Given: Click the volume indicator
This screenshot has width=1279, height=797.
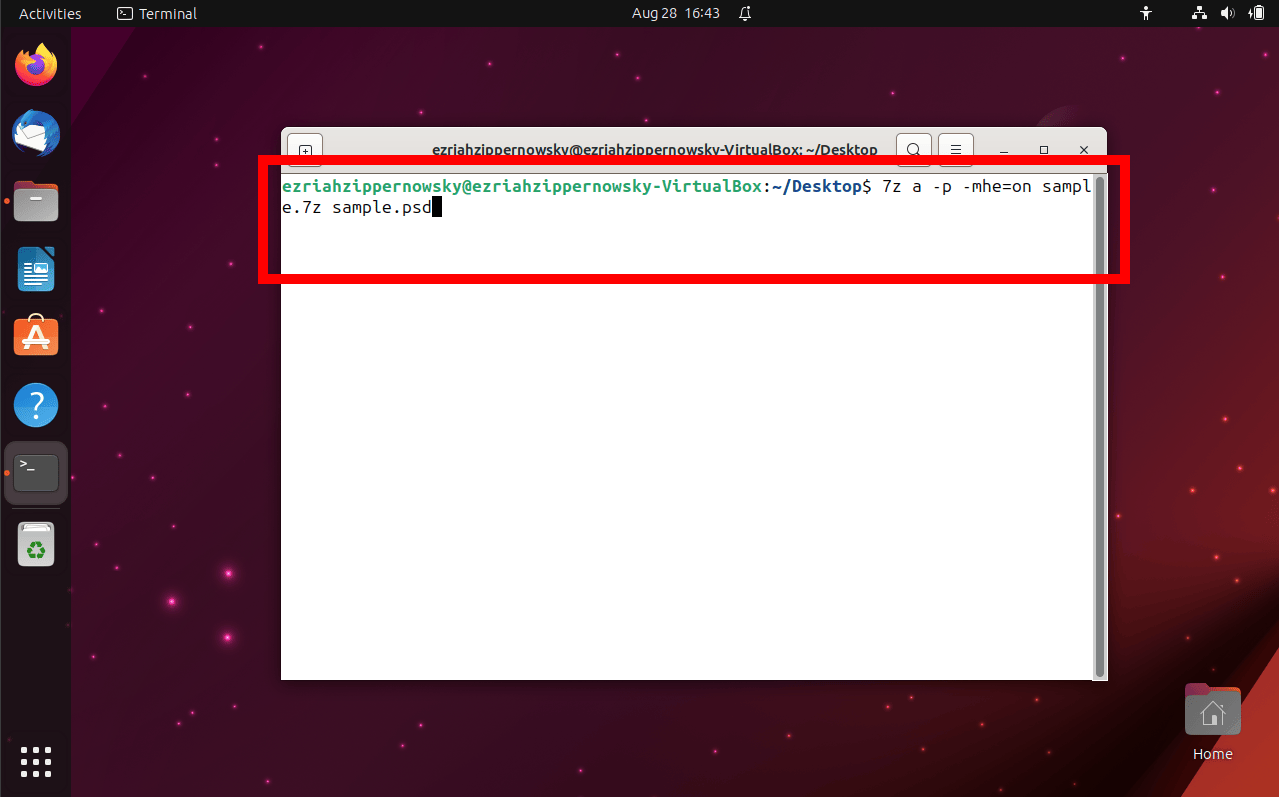Looking at the screenshot, I should (1228, 13).
